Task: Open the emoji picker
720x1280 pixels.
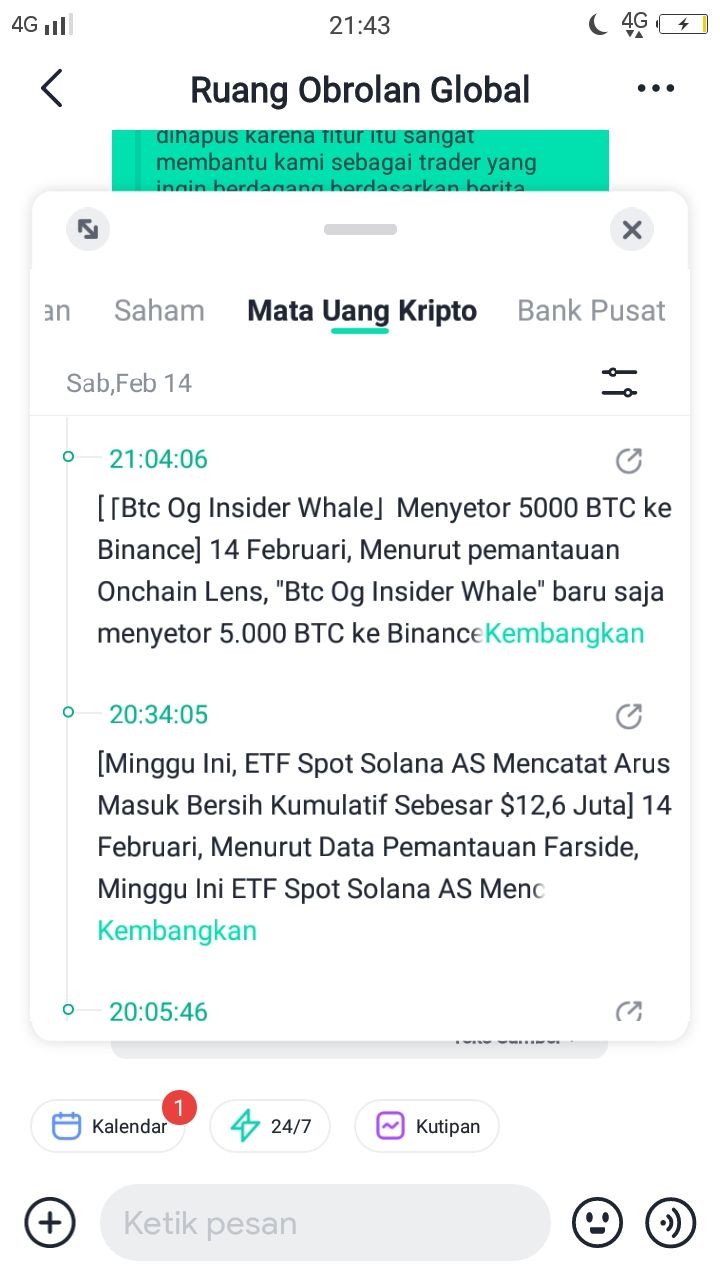Action: 597,1222
